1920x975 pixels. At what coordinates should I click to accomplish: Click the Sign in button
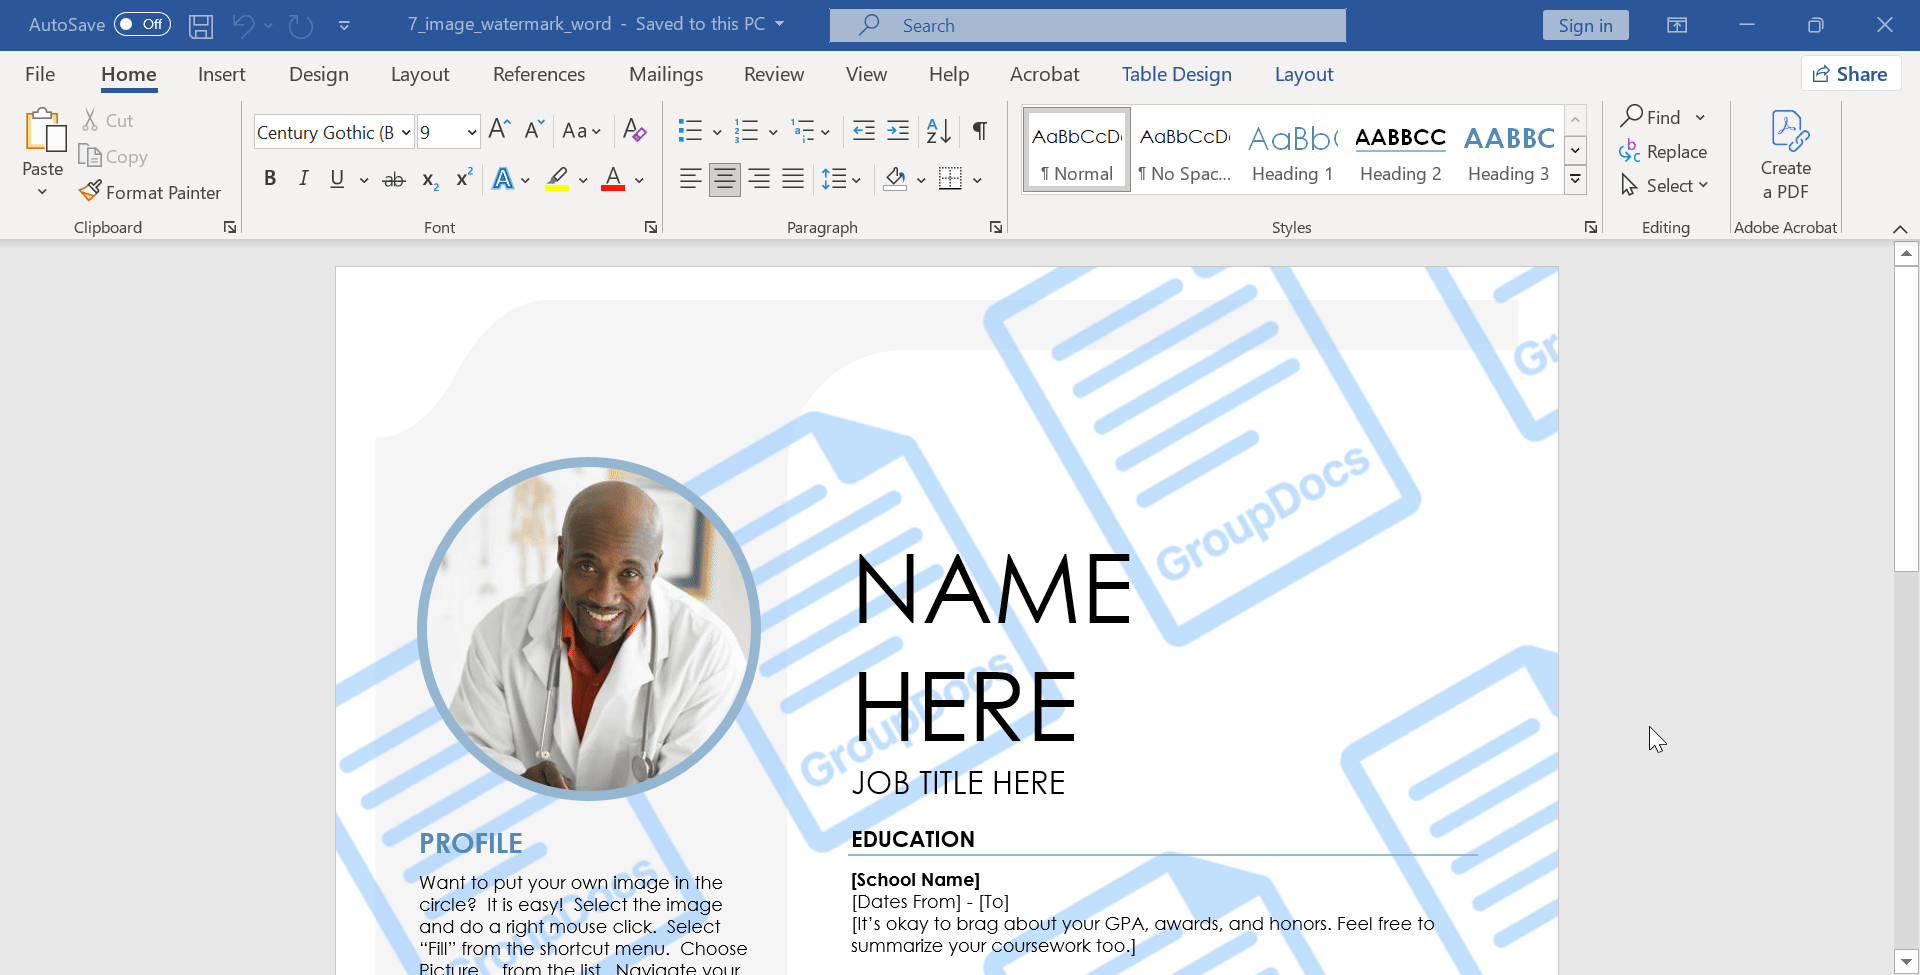click(1585, 24)
